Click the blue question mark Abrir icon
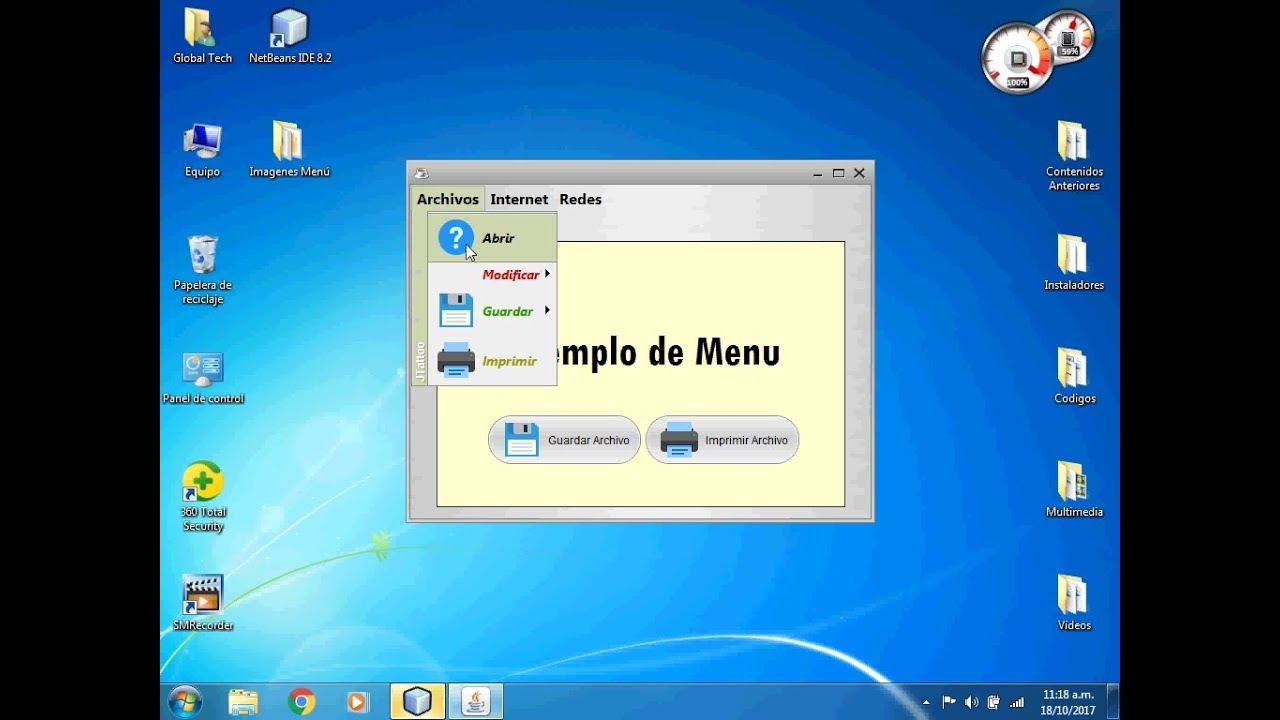 [x=456, y=237]
